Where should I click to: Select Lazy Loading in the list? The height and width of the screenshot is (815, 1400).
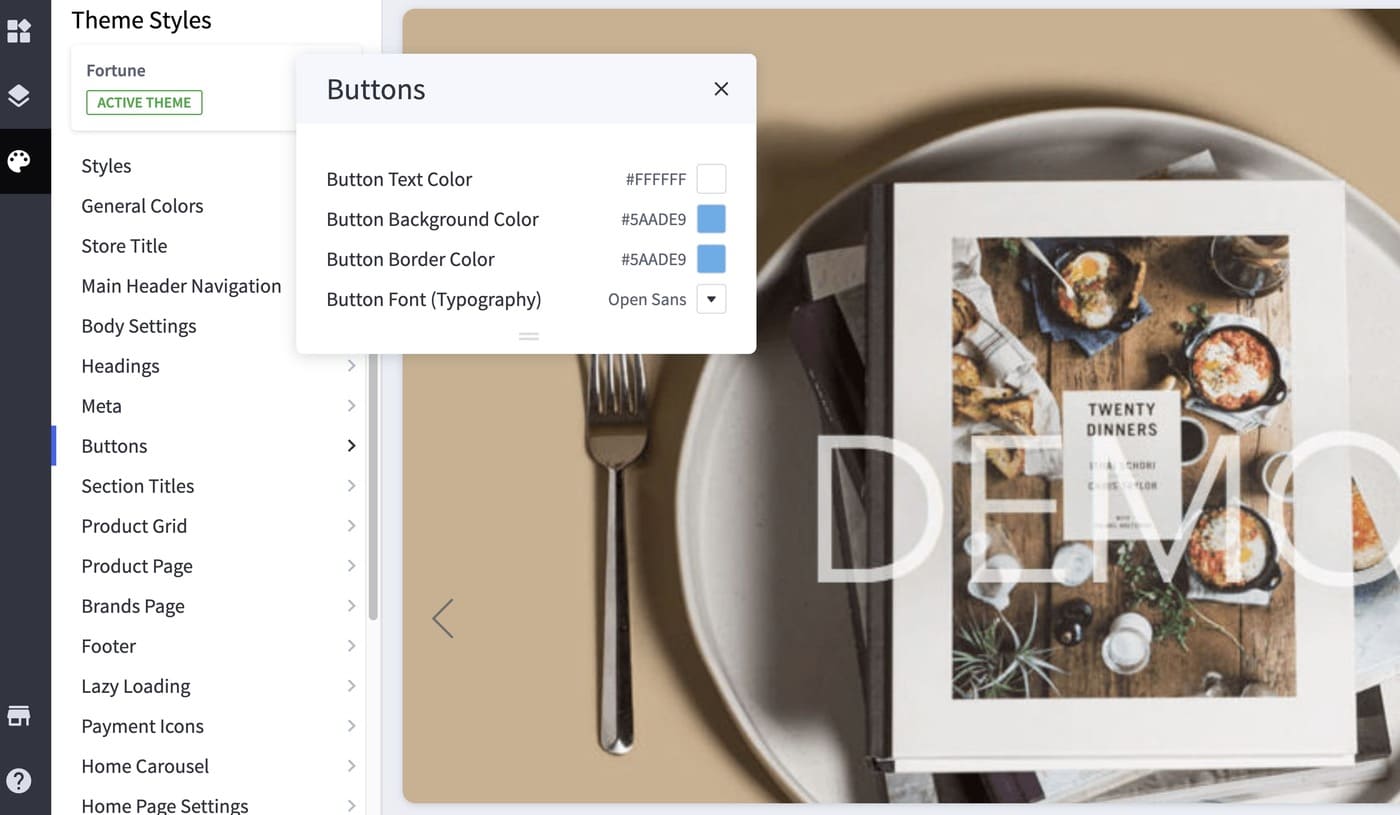coord(135,686)
